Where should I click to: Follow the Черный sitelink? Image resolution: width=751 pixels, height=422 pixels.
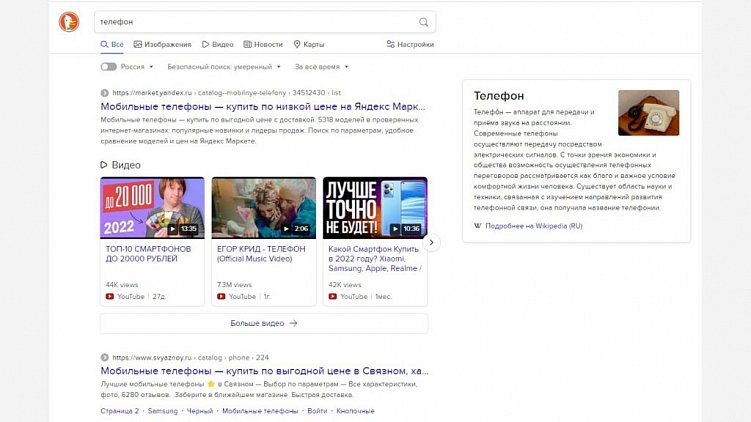pos(200,411)
